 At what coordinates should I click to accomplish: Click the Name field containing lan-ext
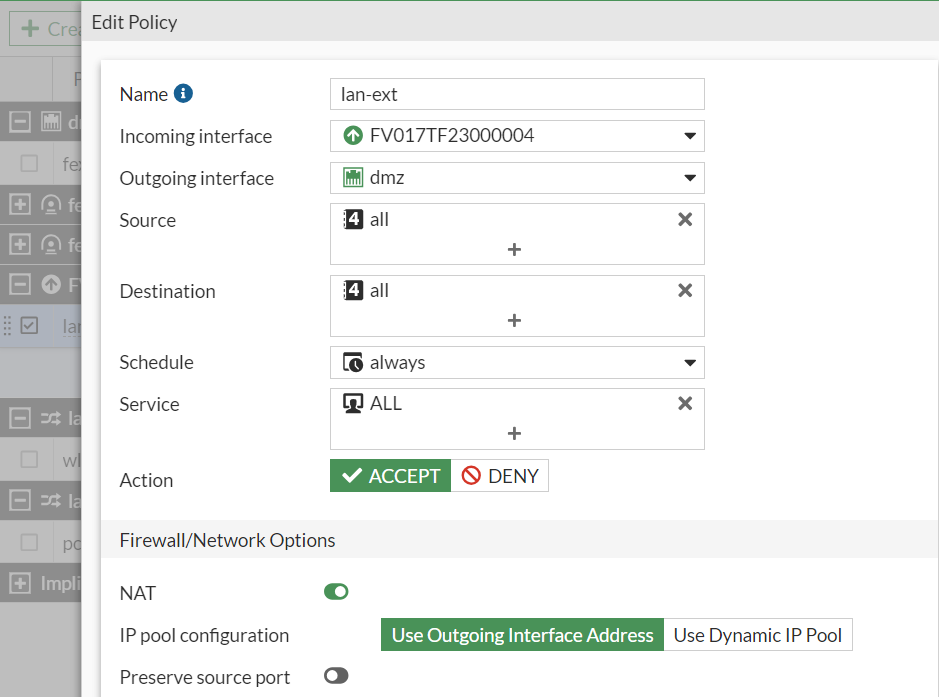[x=517, y=94]
